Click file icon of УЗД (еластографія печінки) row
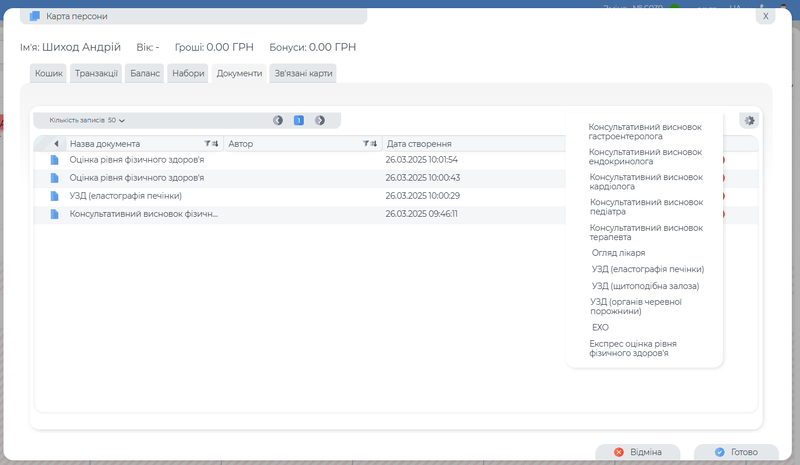 (55, 196)
